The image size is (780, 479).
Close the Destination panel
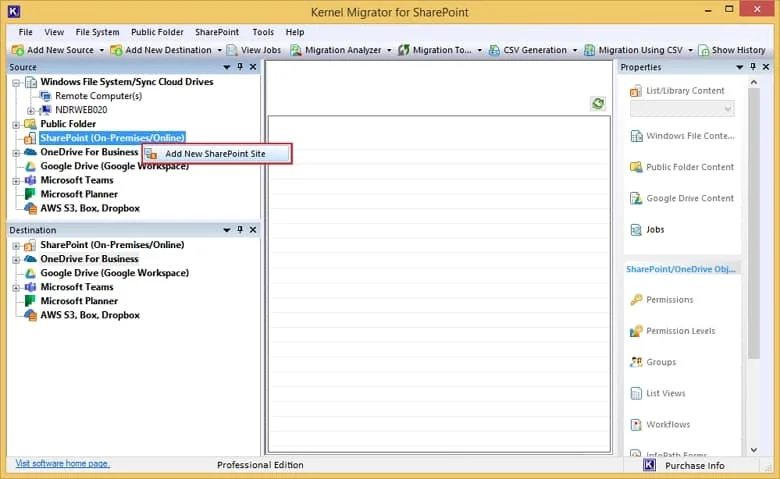(x=253, y=230)
